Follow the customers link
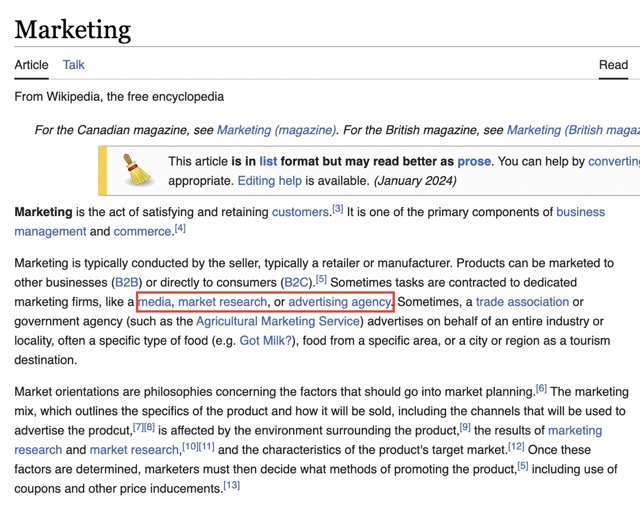 (300, 212)
